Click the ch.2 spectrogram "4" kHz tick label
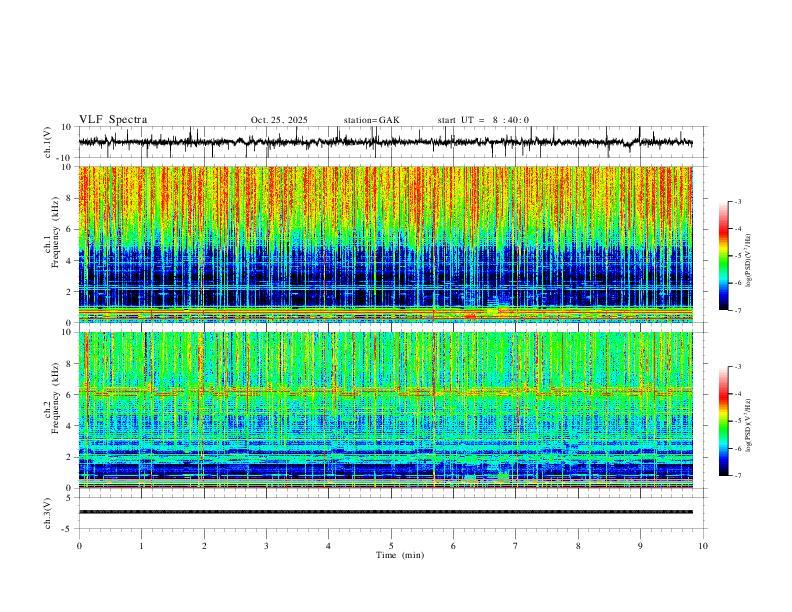 (x=69, y=426)
